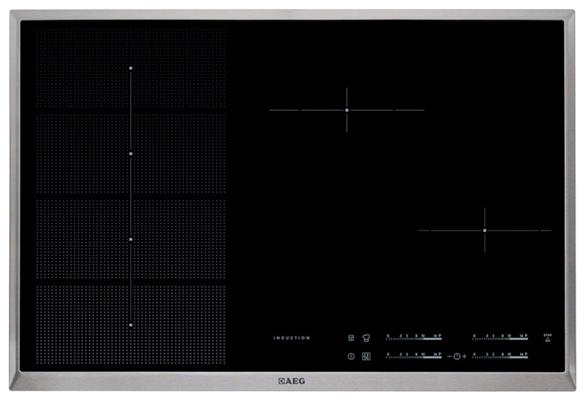The height and width of the screenshot is (400, 585).
Task: Touch the Stop+Go control
Action: (548, 338)
